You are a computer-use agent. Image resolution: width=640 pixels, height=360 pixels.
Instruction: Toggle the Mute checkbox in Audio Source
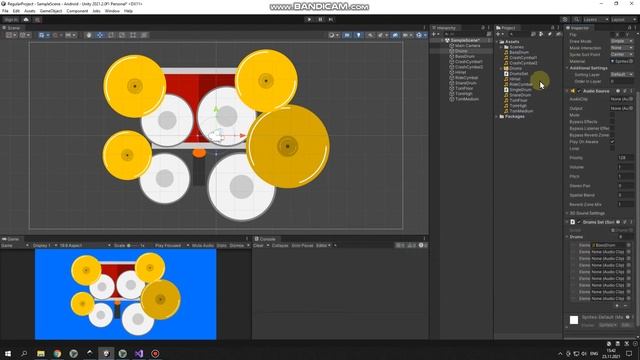pyautogui.click(x=612, y=115)
